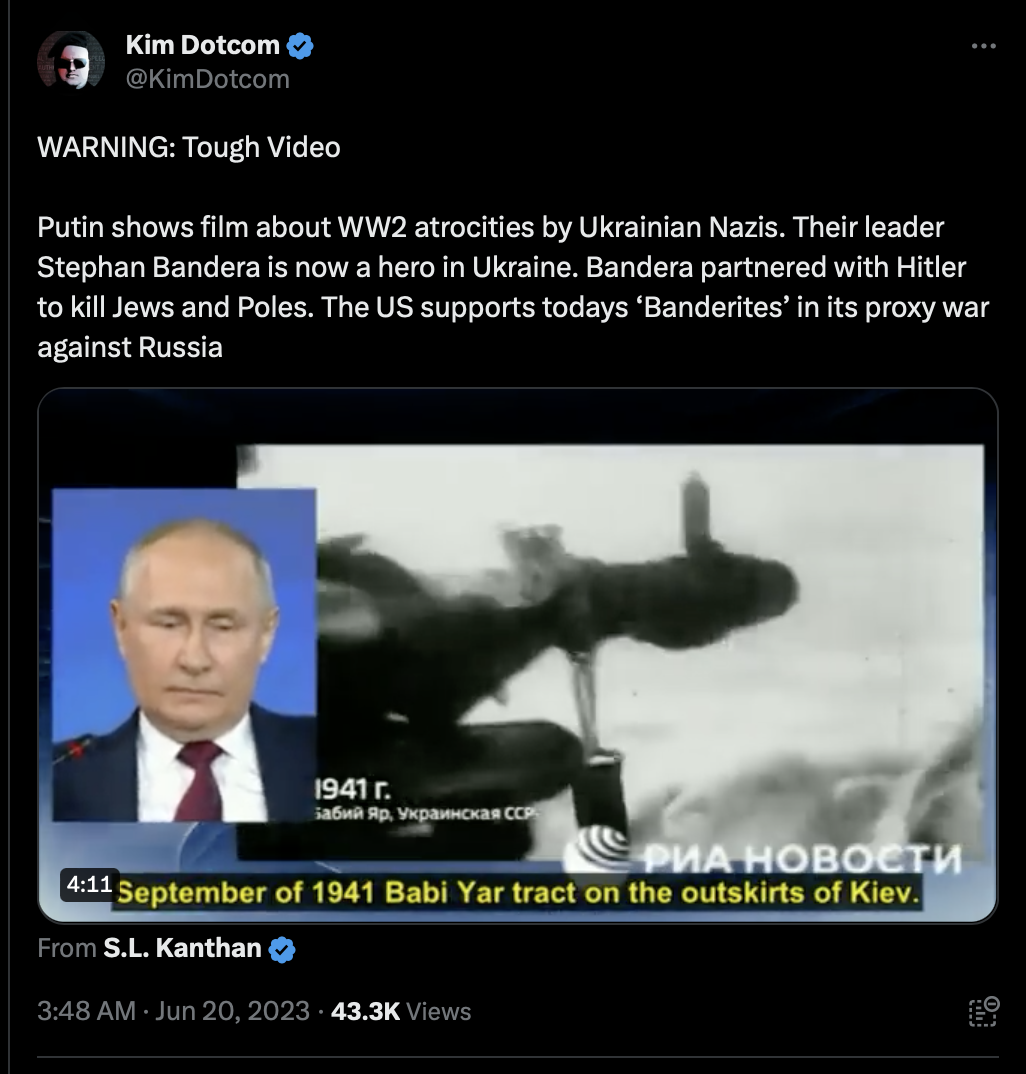View the 43.3K Views count
Screen dimensions: 1026x1074
click(x=401, y=1011)
